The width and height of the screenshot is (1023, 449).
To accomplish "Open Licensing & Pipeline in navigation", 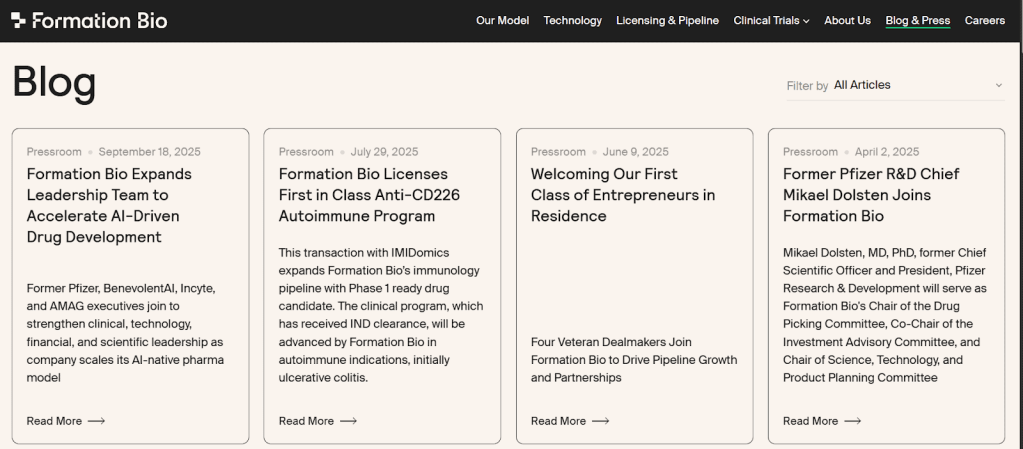I will tap(667, 20).
